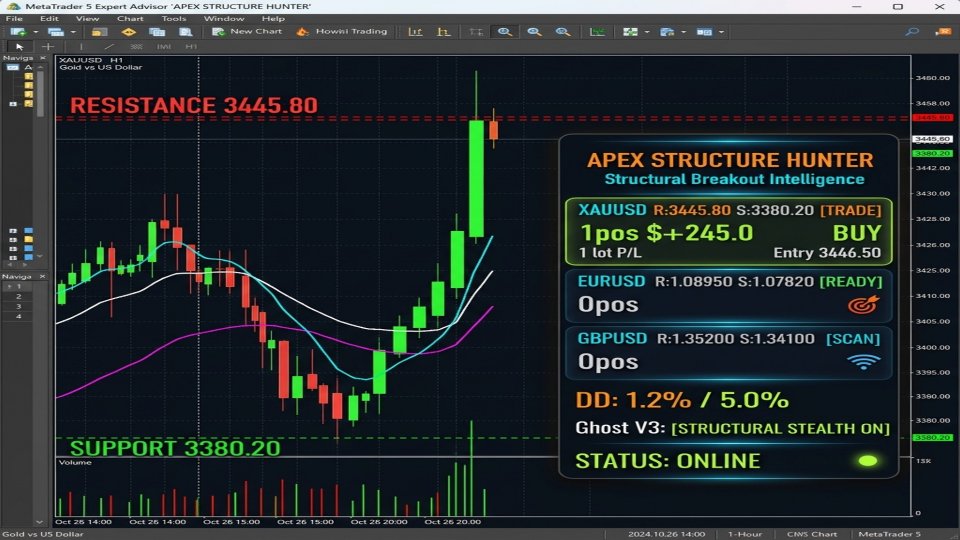Screen dimensions: 960x540
Task: Select the trendline drawing tool
Action: click(x=109, y=47)
